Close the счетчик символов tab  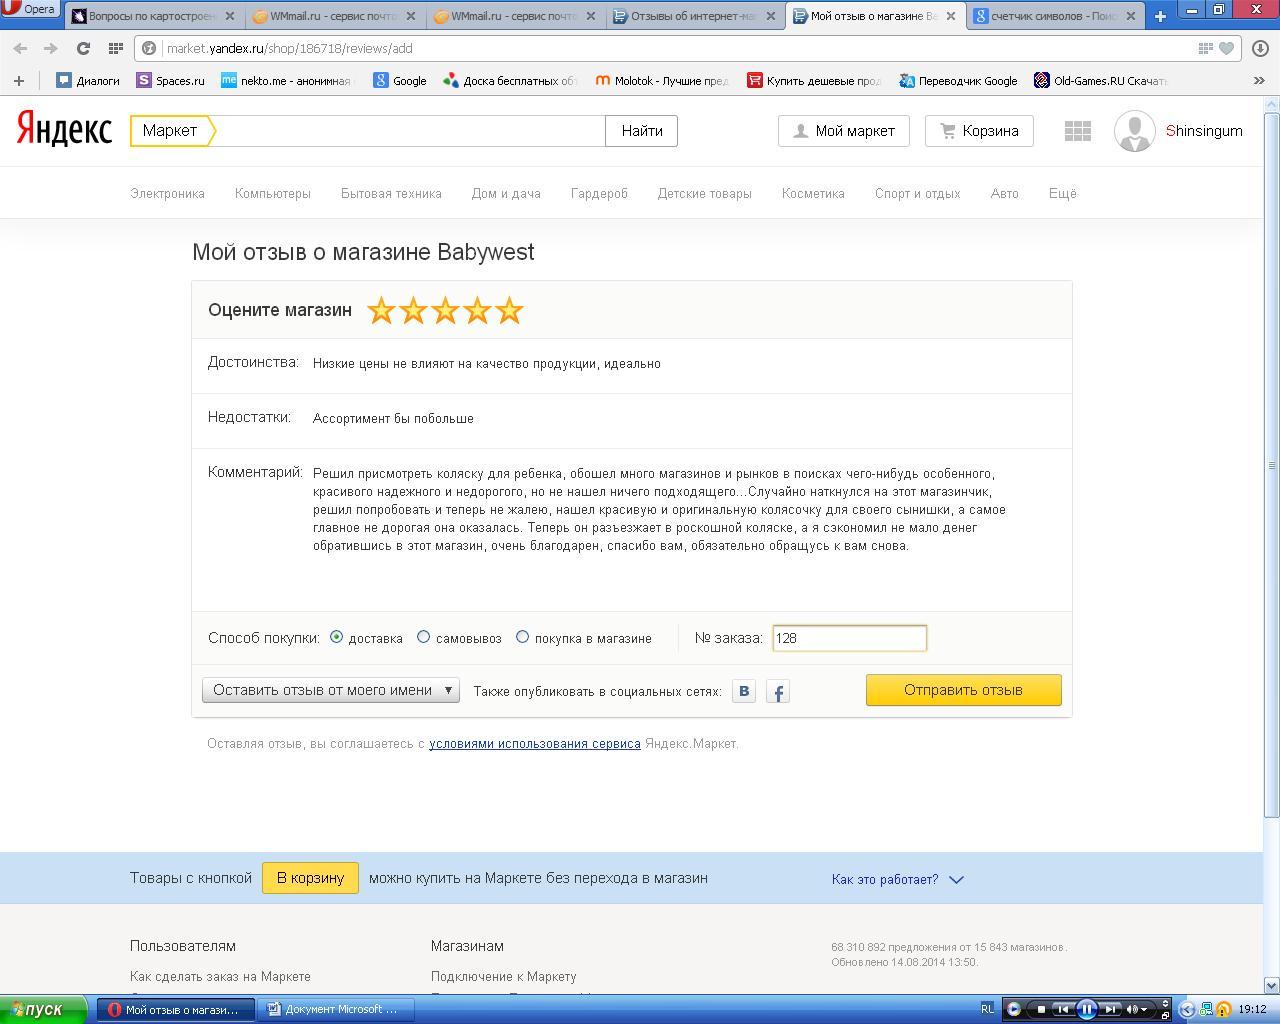1130,16
